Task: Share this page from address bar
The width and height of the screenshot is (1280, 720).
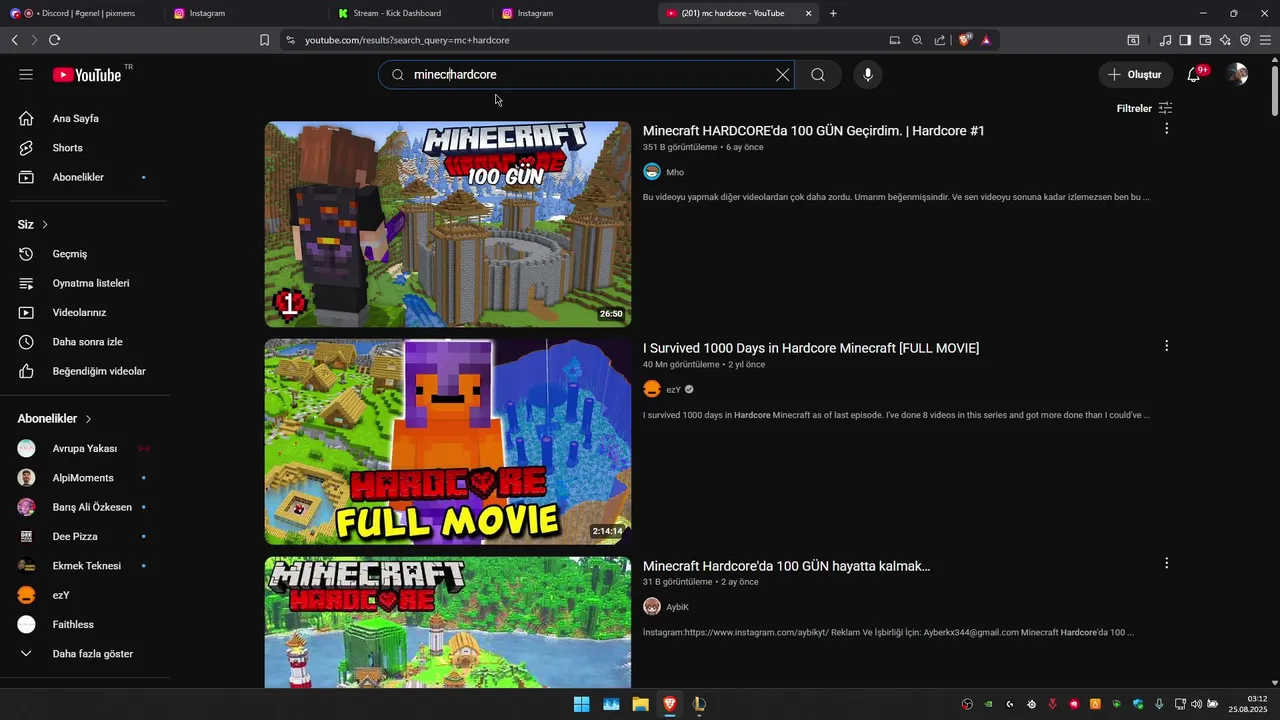Action: [940, 40]
